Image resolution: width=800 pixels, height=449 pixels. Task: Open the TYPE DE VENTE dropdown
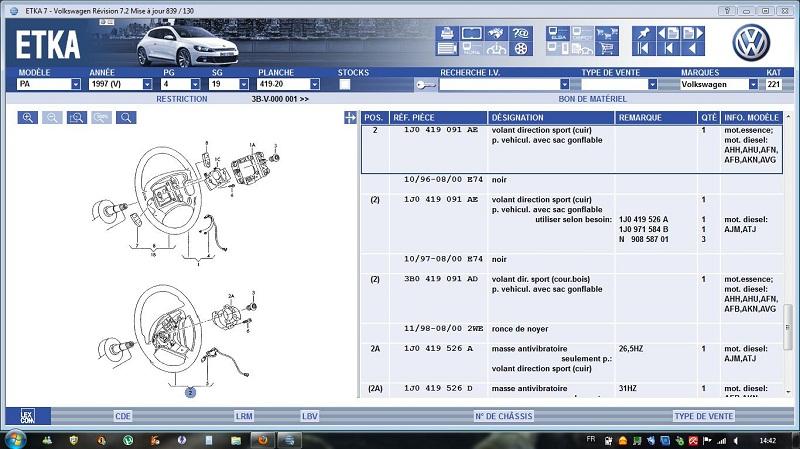pyautogui.click(x=652, y=84)
